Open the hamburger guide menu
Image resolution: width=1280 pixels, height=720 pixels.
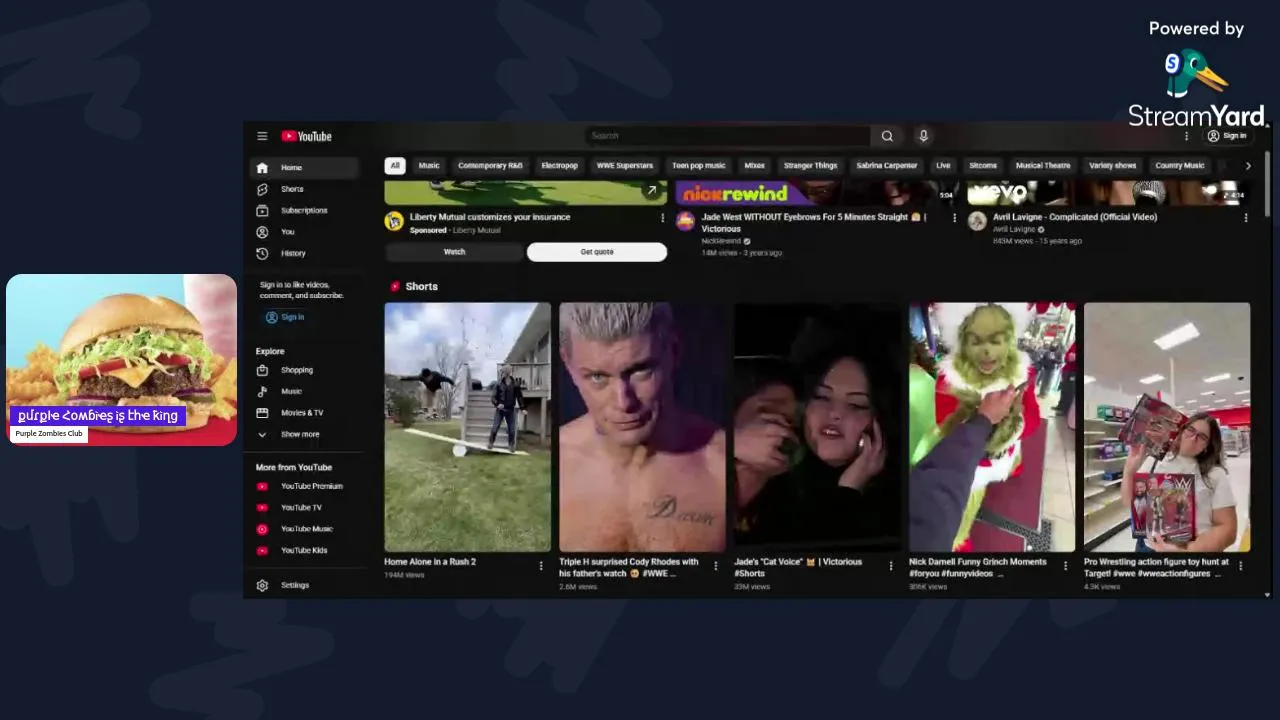(x=262, y=136)
